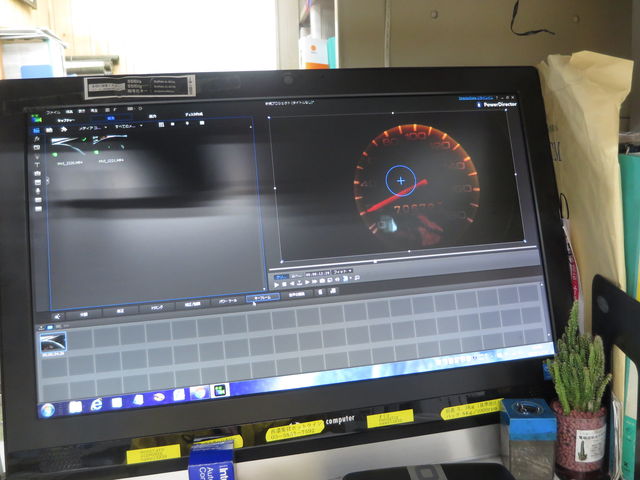Image resolution: width=640 pixels, height=480 pixels.
Task: Open the Transition Room
Action: [37, 173]
